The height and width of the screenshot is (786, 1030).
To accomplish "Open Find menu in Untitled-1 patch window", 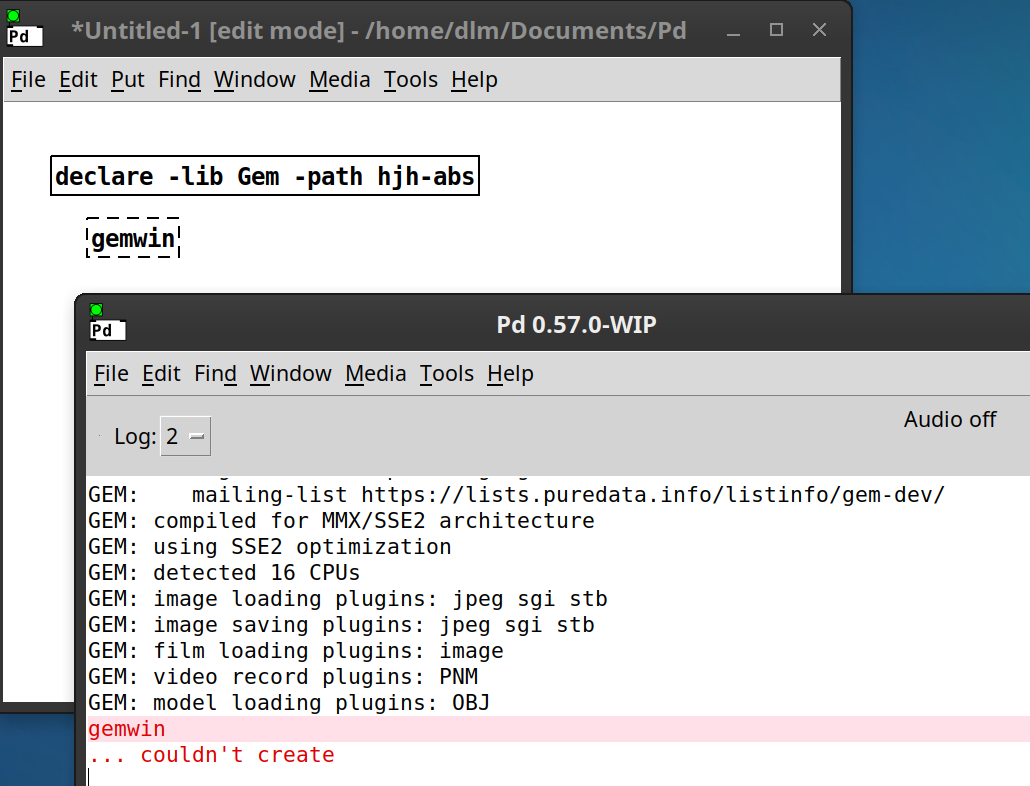I will (179, 79).
